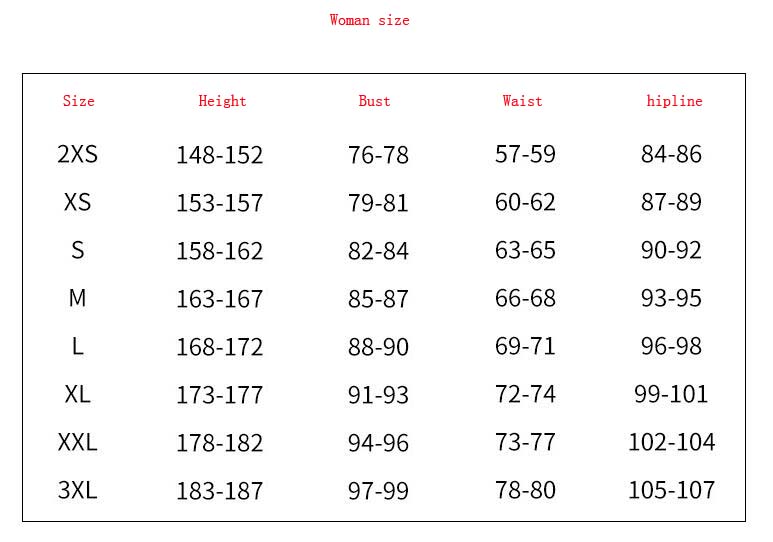Select the "Bust" column header
Screen dimensions: 773x542
[x=374, y=101]
